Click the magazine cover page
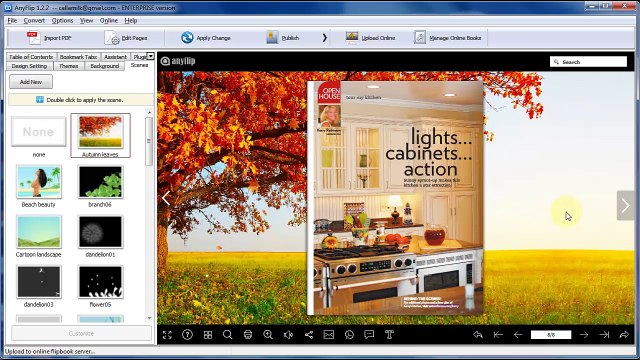The image size is (640, 360). click(395, 198)
